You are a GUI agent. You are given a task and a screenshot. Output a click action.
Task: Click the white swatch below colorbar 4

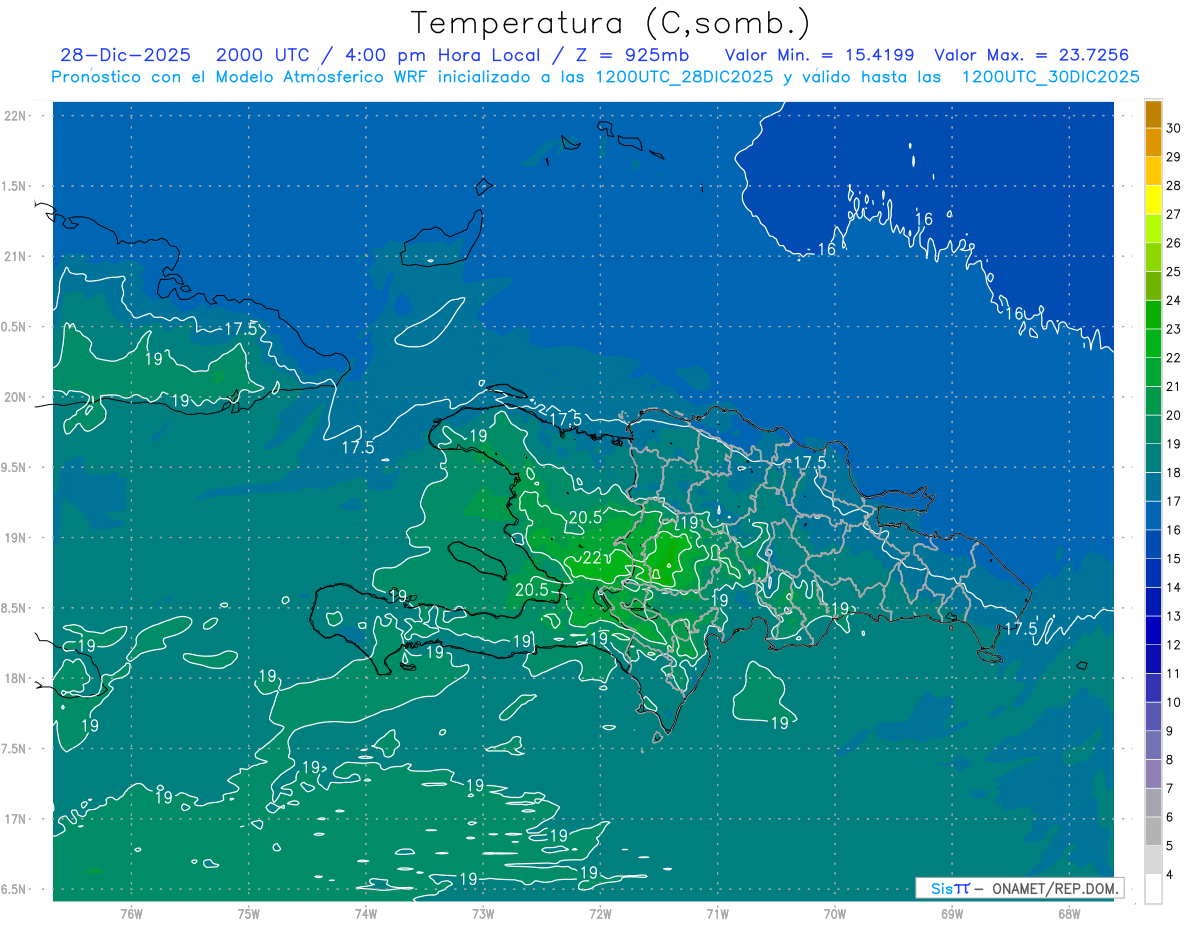(1153, 889)
